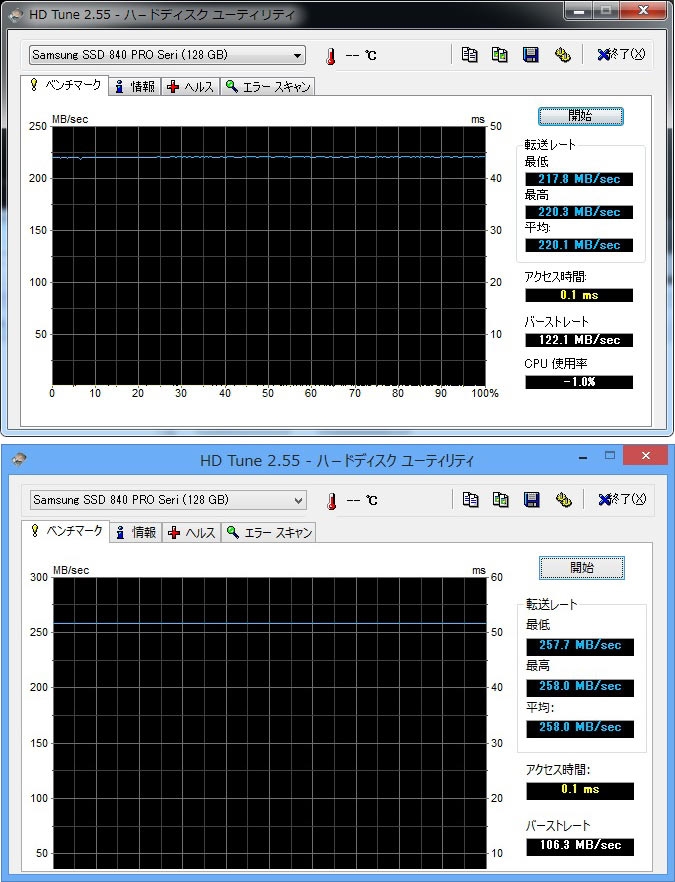Viewport: 675px width, 882px height.
Task: Click copy screenshot icon in lower window
Action: [x=501, y=500]
